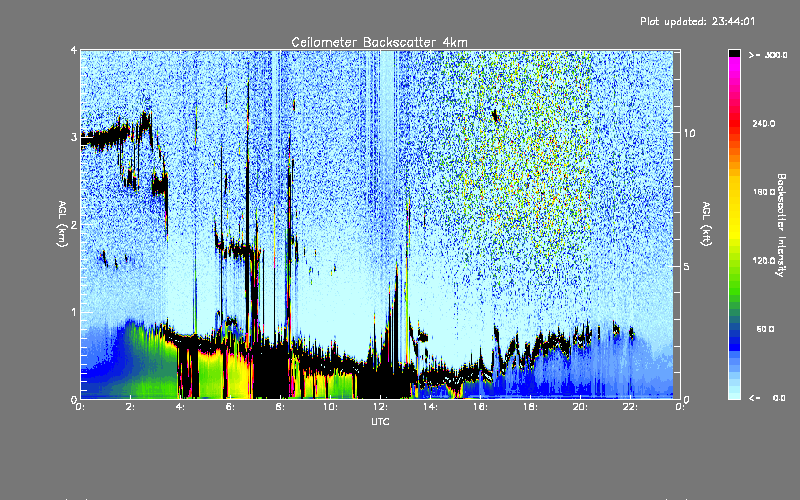Click the isolated black spot near 3.2 km at 16:30 UTC
Viewport: 800px width, 500px height.
click(x=494, y=116)
